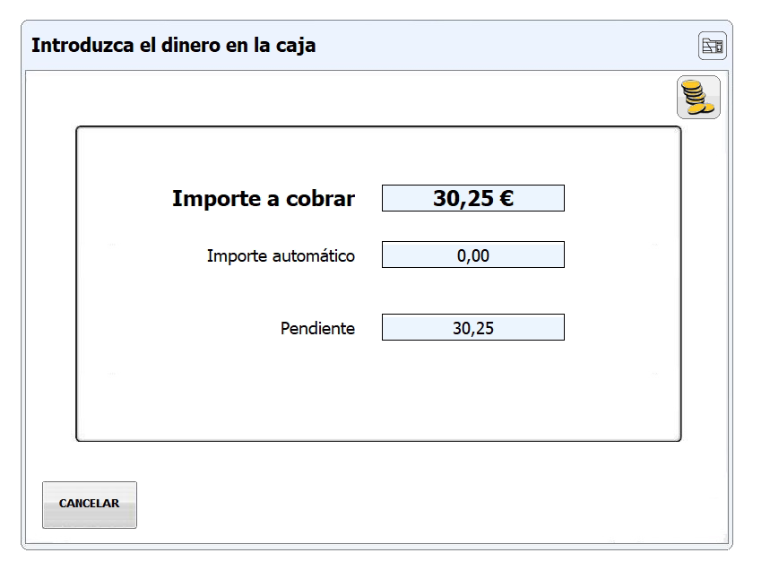757x583 pixels.
Task: Click the Pendiente field showing 30,25
Action: click(x=473, y=327)
